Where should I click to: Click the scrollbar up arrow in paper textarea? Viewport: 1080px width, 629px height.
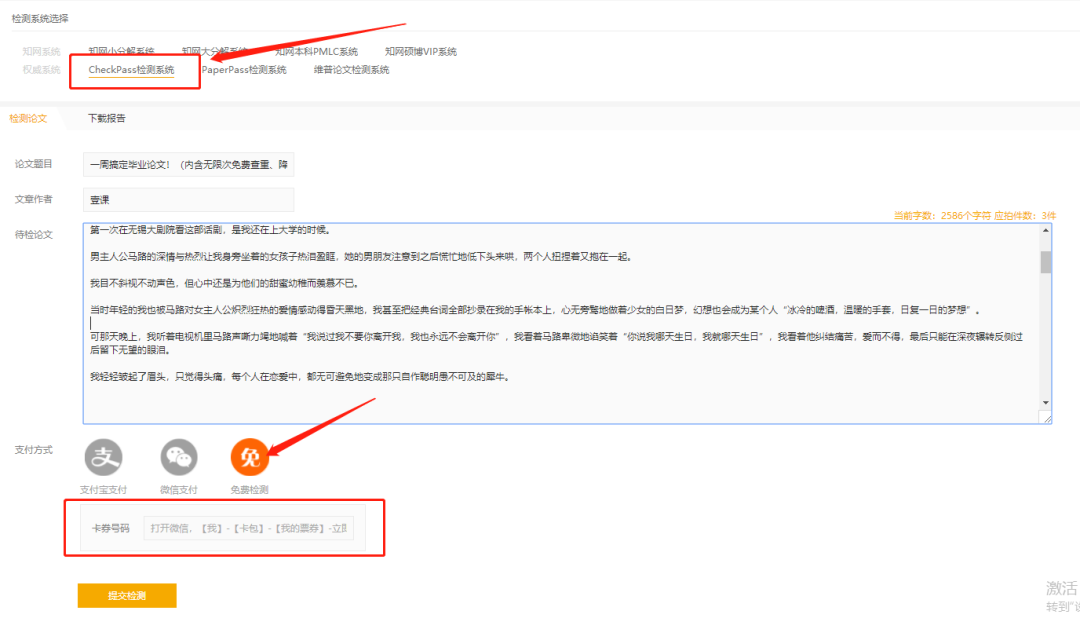pos(1046,231)
